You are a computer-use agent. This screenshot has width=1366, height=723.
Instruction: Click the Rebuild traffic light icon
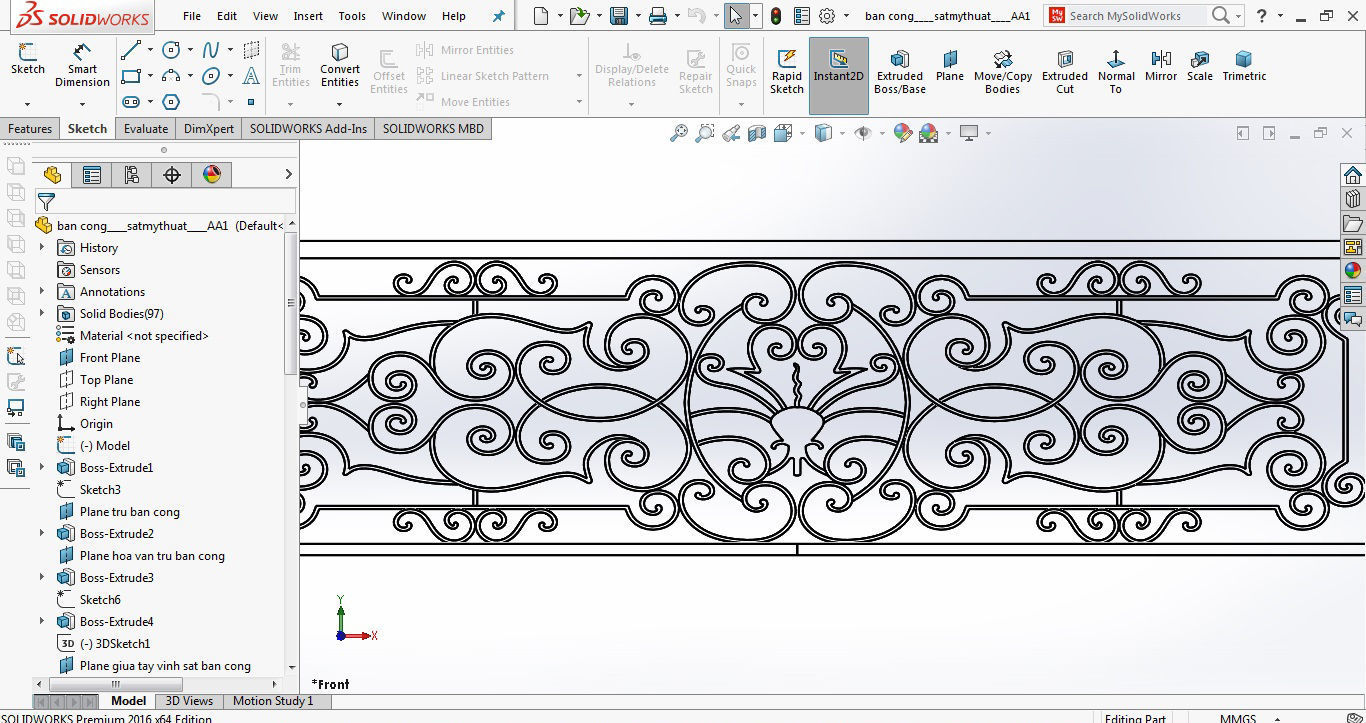776,16
